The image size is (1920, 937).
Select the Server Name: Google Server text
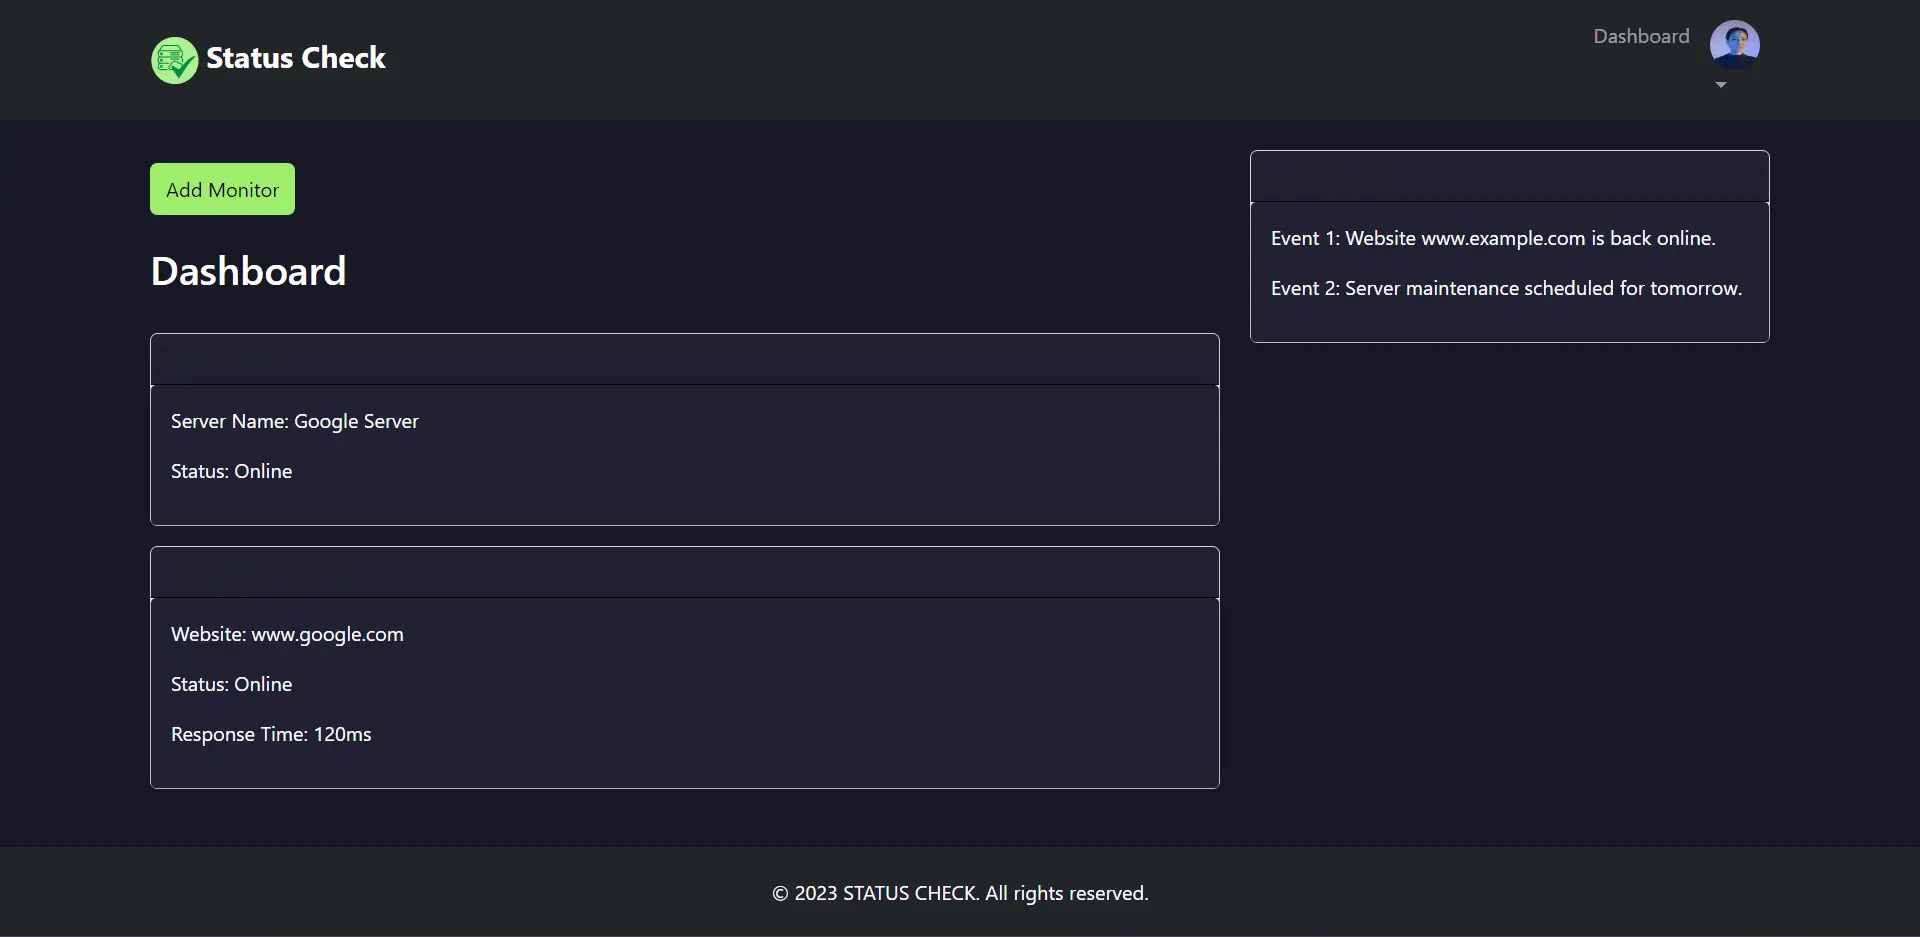(x=294, y=421)
